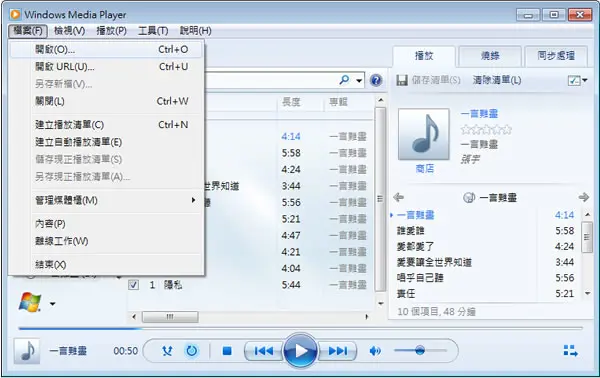Click the playlist scrollbar down arrow
The image size is (600, 378).
point(587,293)
